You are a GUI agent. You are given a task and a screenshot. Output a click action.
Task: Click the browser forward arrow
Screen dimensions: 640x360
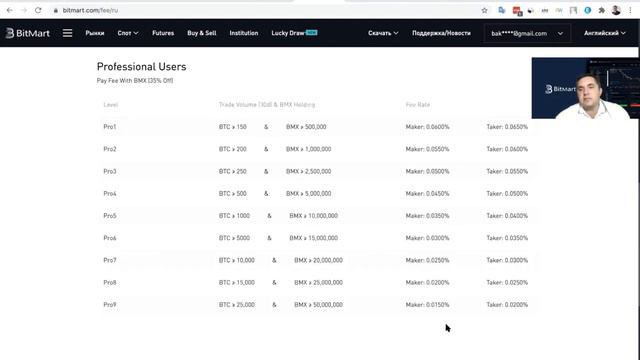tap(24, 10)
